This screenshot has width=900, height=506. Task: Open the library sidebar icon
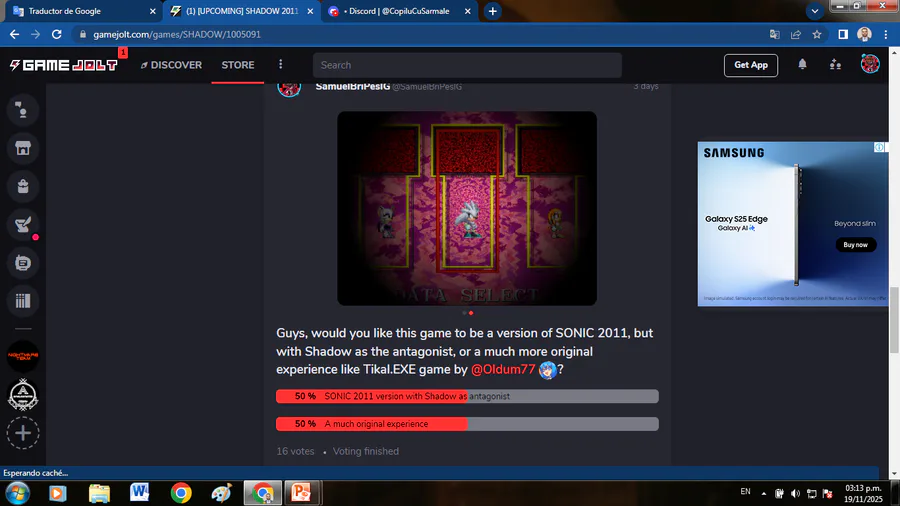click(x=23, y=301)
